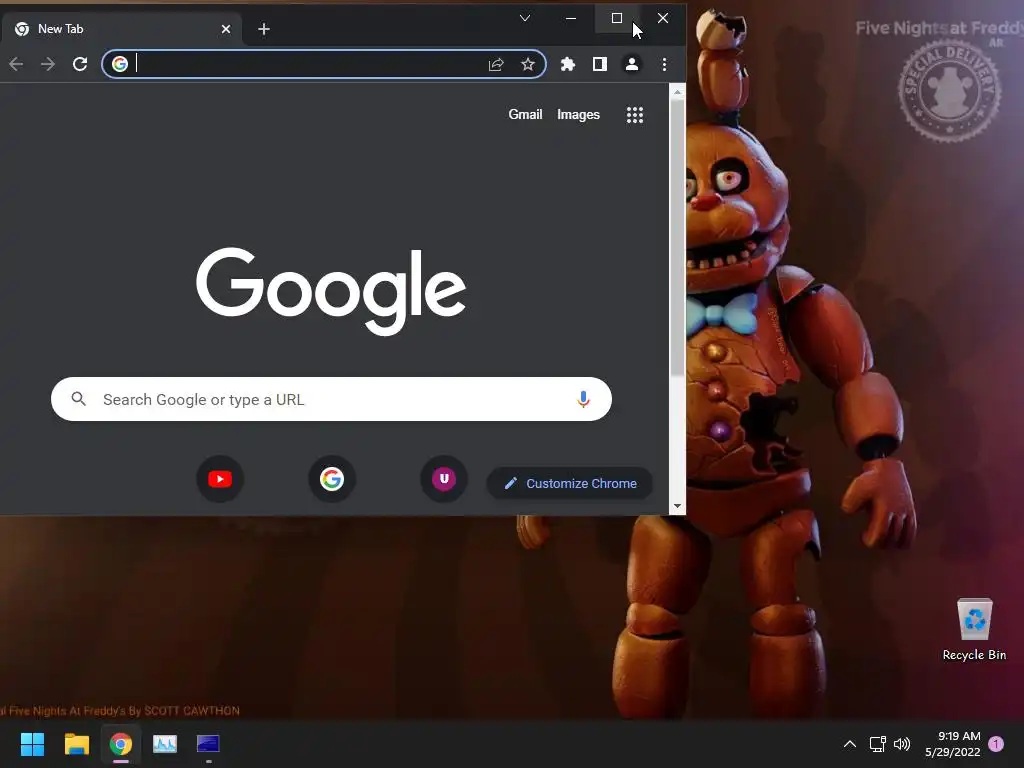This screenshot has width=1024, height=768.
Task: Maximize the Chrome window
Action: (616, 18)
